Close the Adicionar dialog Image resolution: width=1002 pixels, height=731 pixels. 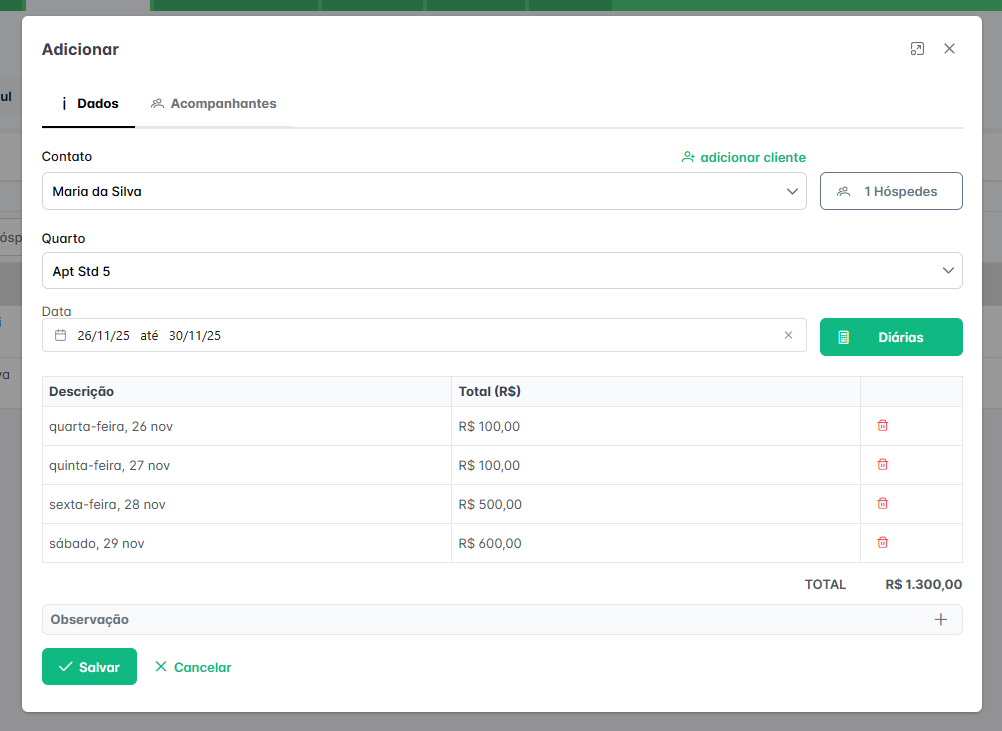coord(949,49)
